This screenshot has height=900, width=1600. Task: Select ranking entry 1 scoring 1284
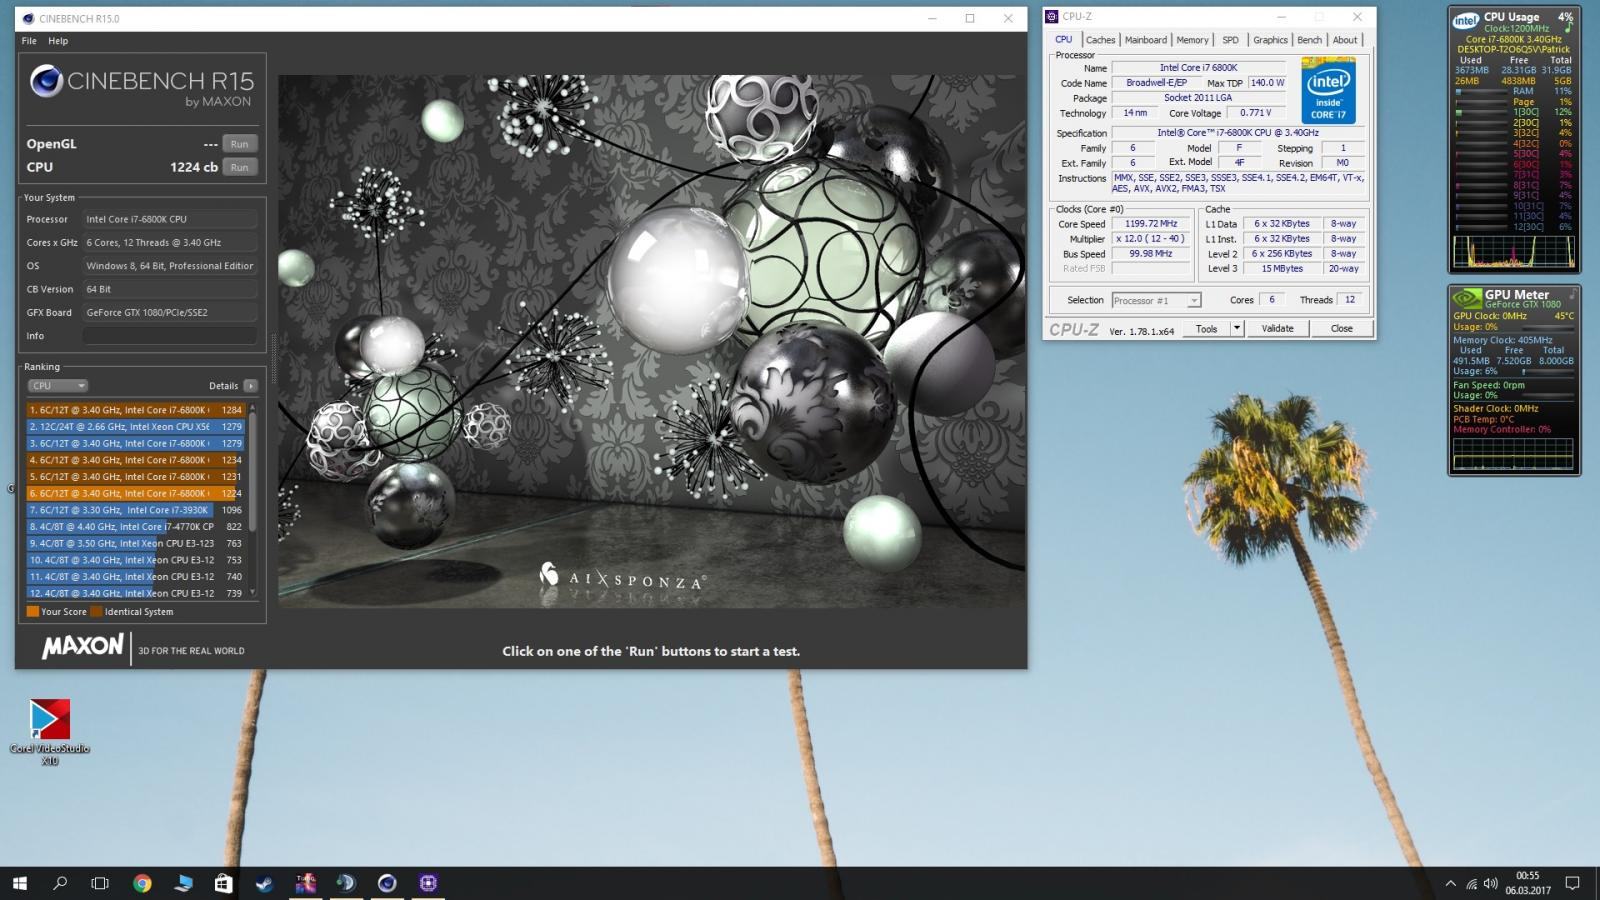click(x=136, y=410)
